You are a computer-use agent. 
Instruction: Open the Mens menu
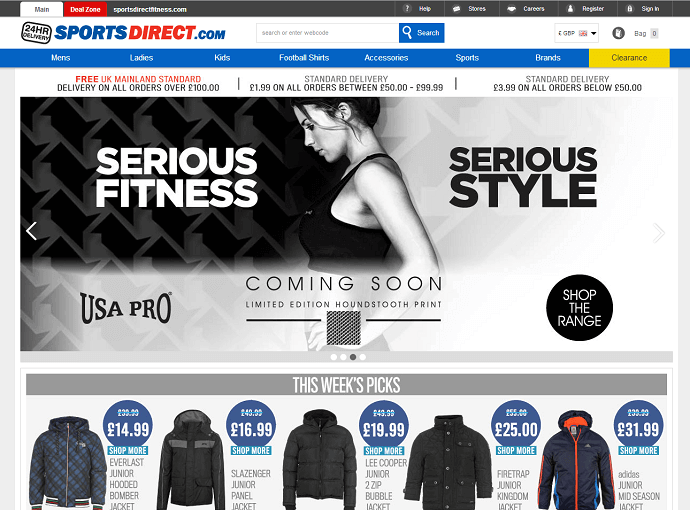pyautogui.click(x=61, y=58)
